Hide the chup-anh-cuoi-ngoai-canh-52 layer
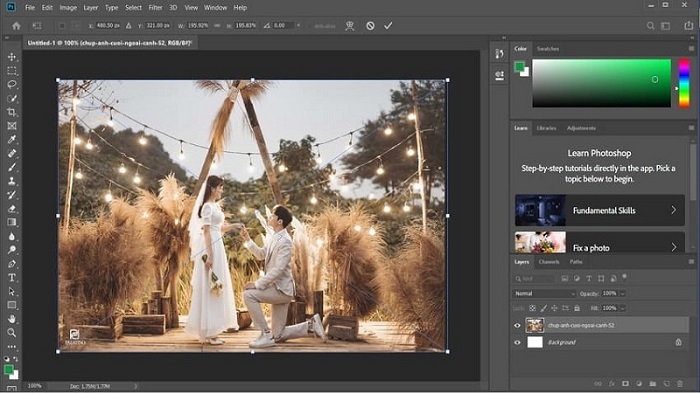Viewport: 700px width, 393px height. coord(517,326)
